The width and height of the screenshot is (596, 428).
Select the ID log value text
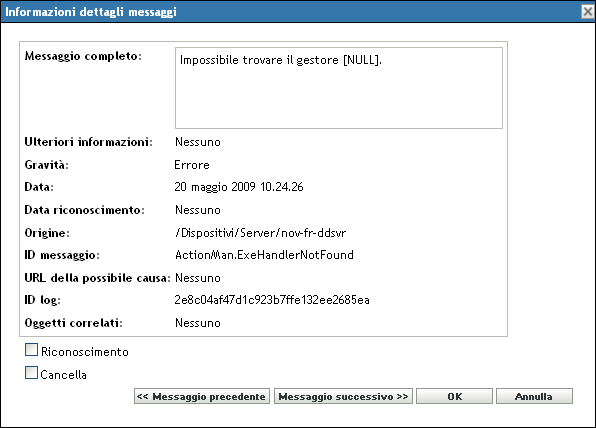coord(272,300)
